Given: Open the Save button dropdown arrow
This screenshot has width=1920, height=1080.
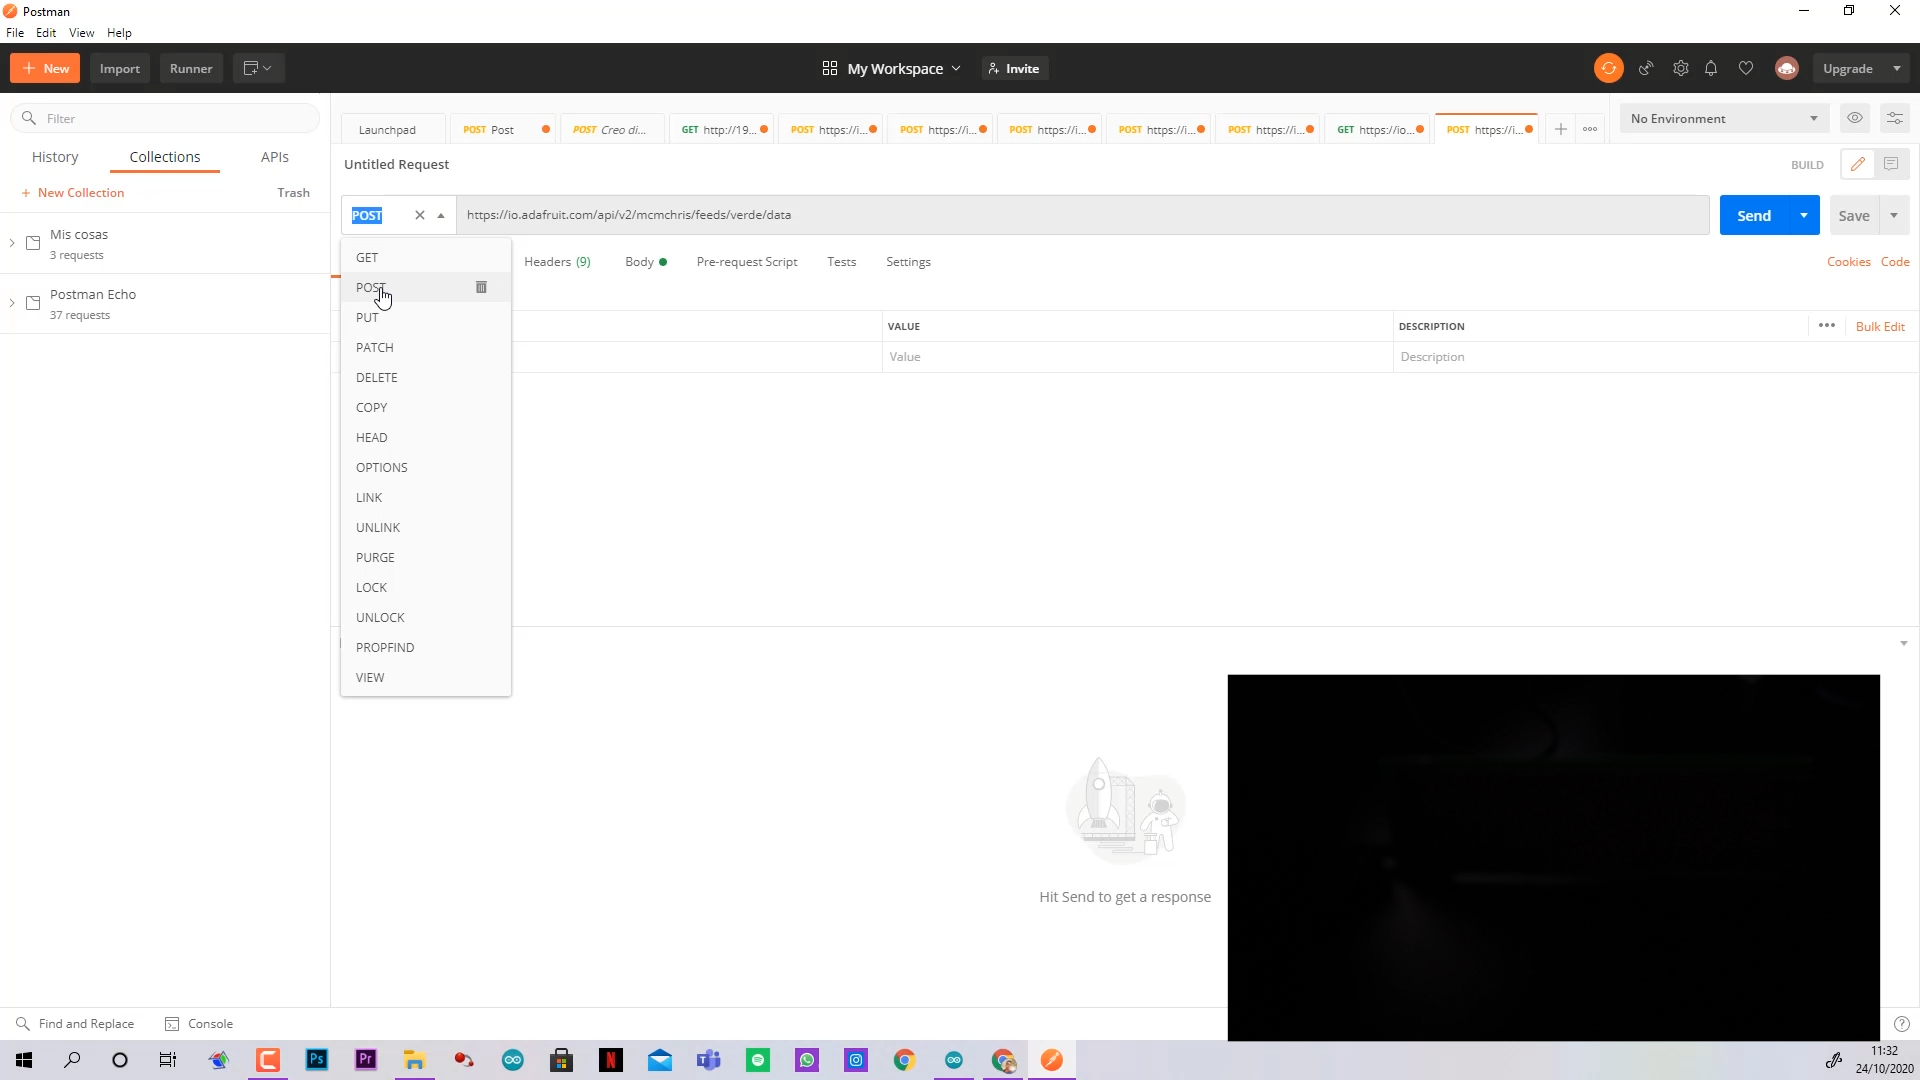Looking at the screenshot, I should pyautogui.click(x=1894, y=215).
